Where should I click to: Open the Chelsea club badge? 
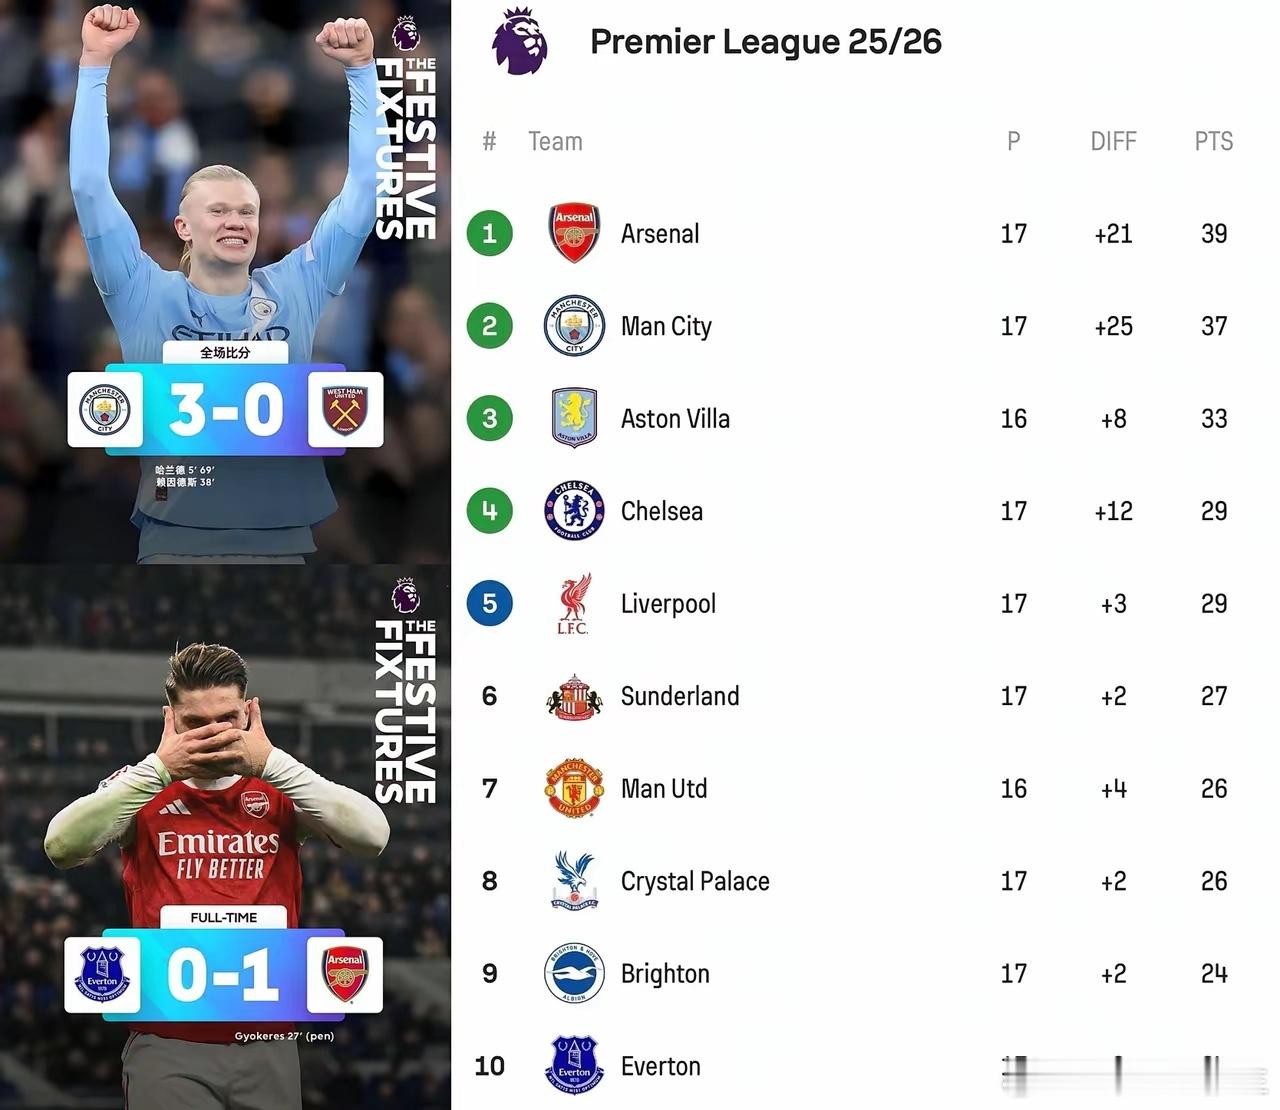tap(574, 511)
